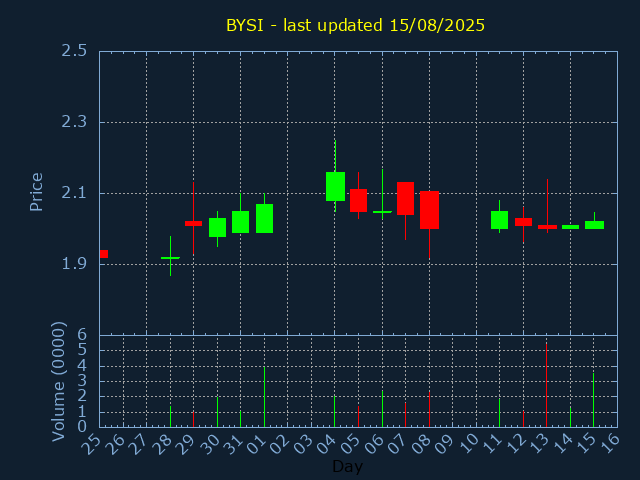Click the green volume bar for day 04
640x480 pixels.
pyautogui.click(x=335, y=412)
